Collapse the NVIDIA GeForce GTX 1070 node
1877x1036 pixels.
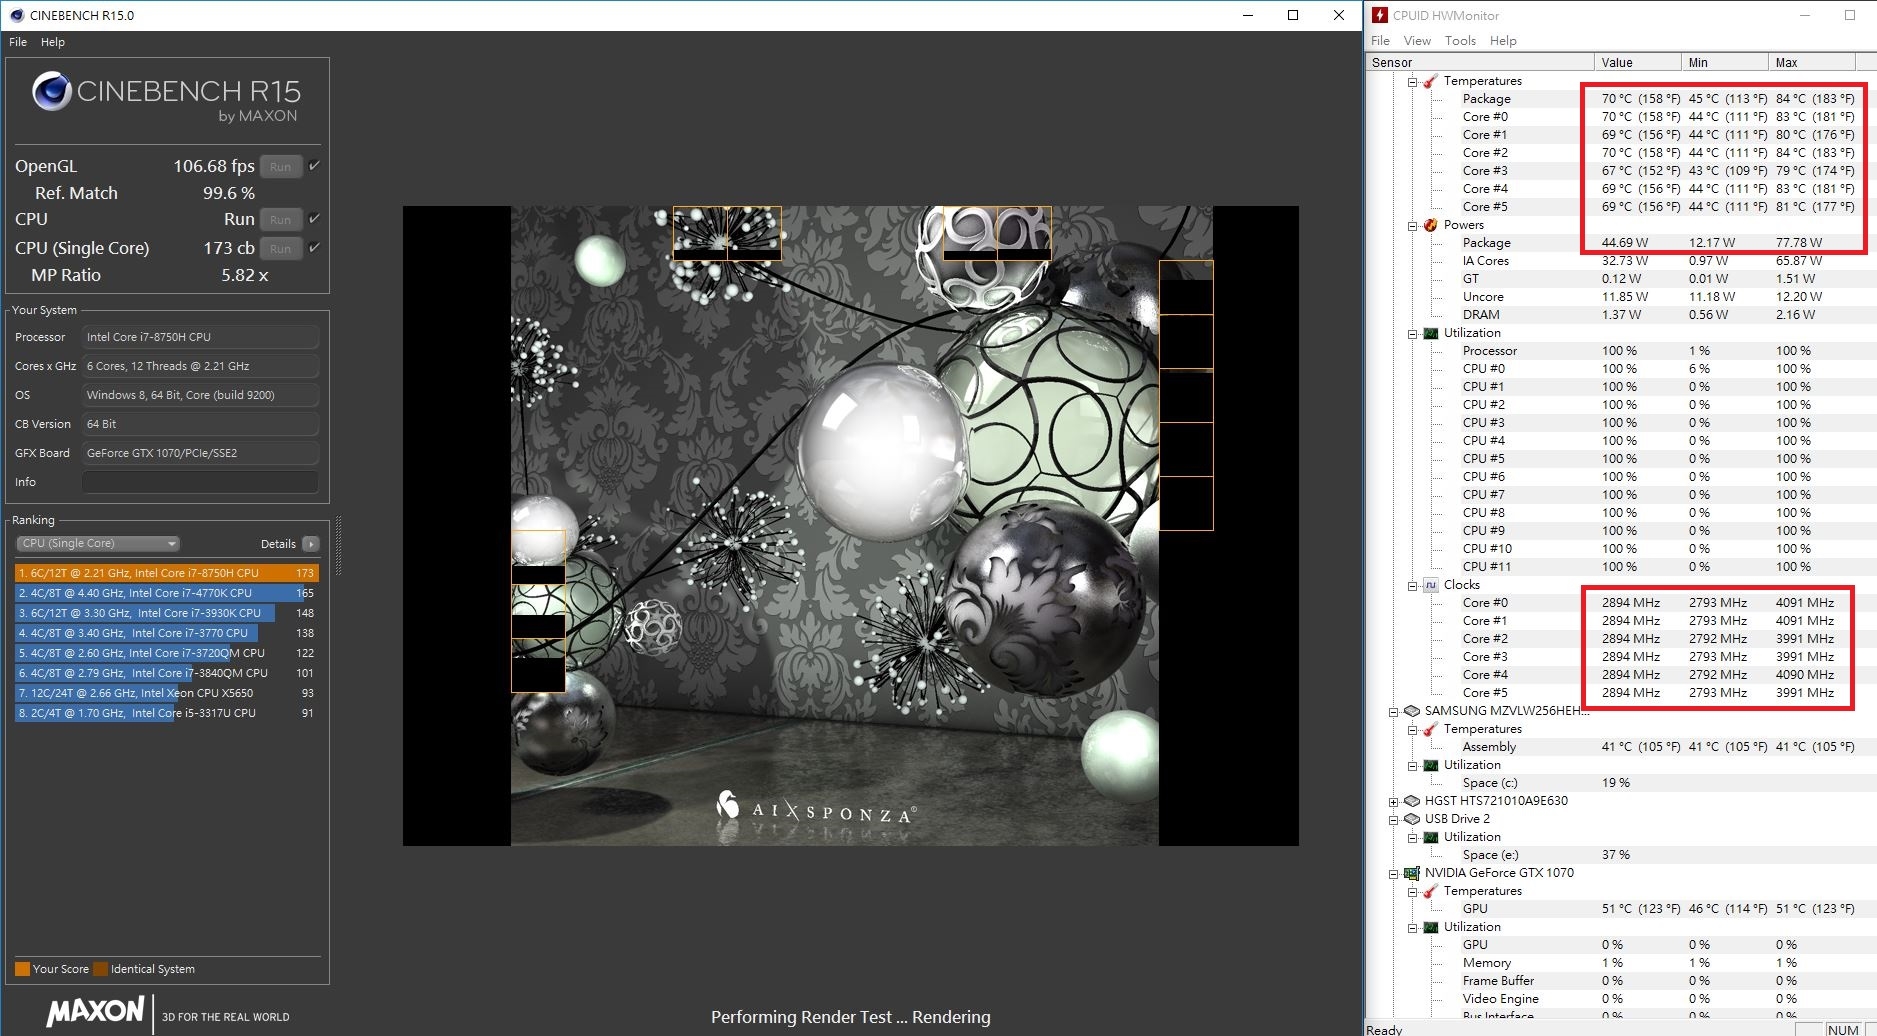coord(1393,874)
